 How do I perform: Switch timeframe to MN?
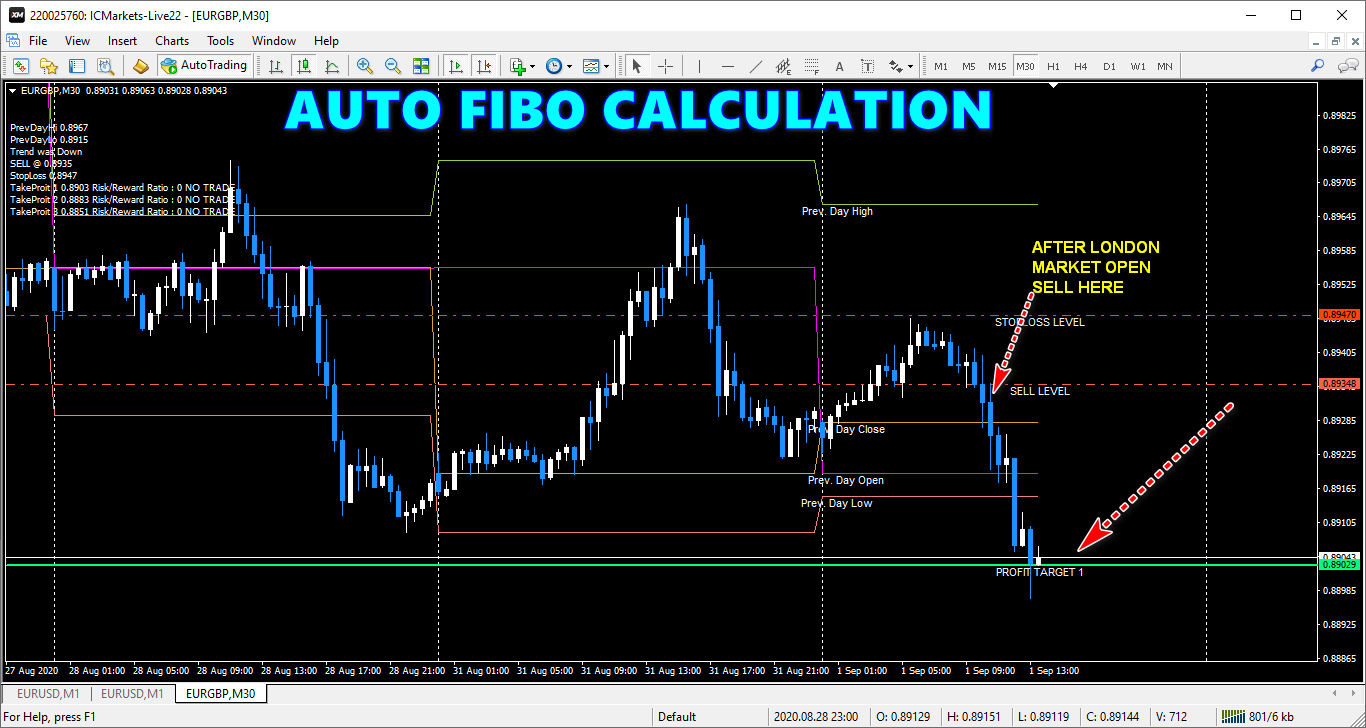click(1165, 66)
